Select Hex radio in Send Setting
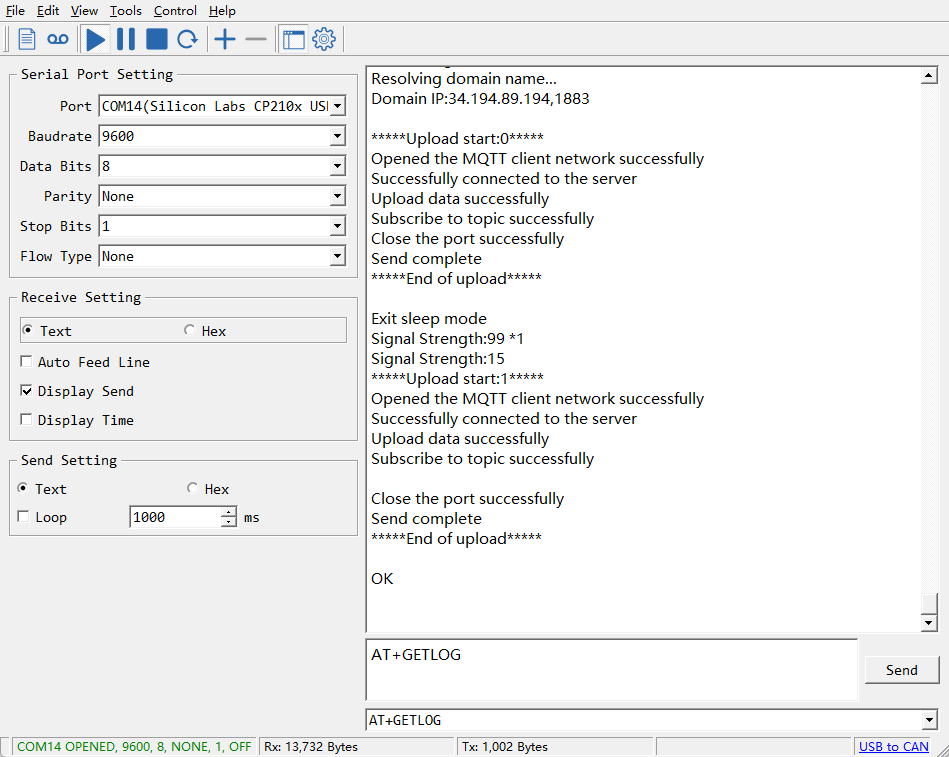949x757 pixels. point(192,488)
